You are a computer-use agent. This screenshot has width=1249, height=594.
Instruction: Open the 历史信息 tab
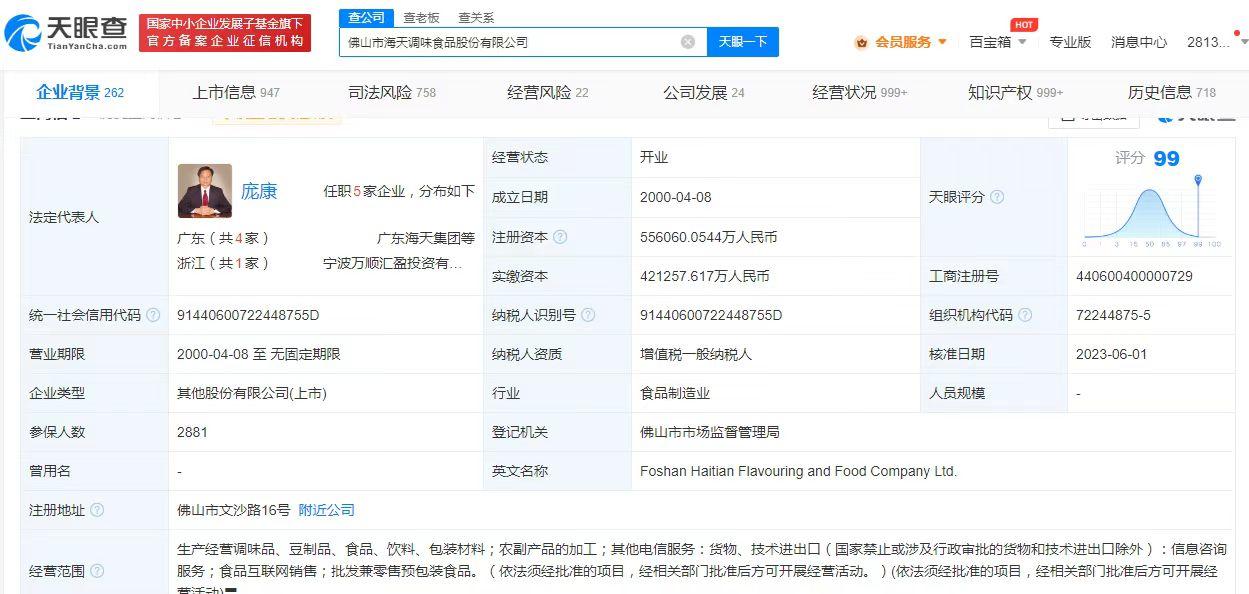click(1172, 93)
